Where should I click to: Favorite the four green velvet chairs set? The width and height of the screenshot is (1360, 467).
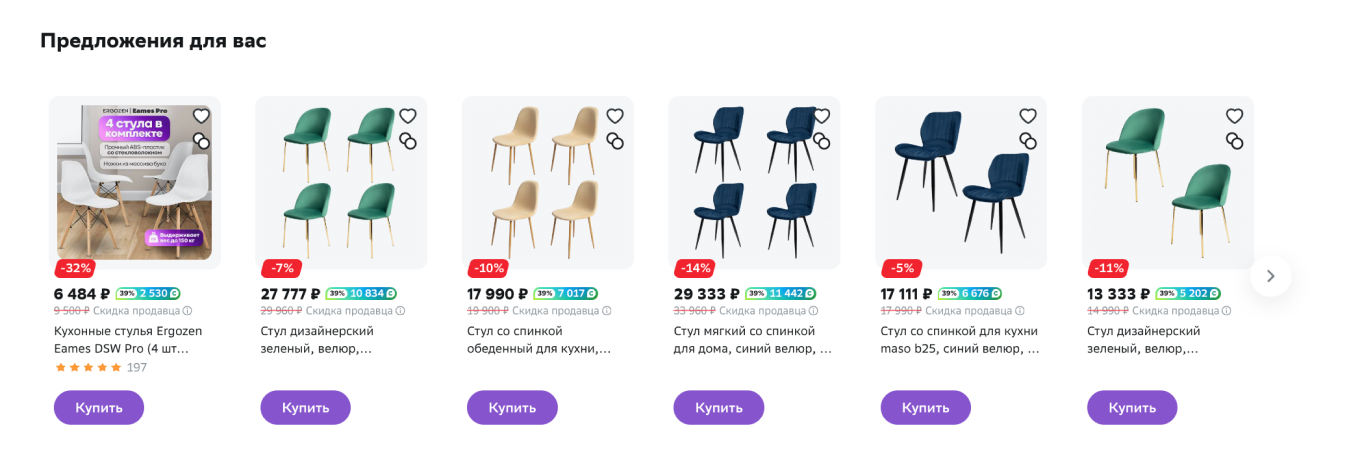[407, 116]
